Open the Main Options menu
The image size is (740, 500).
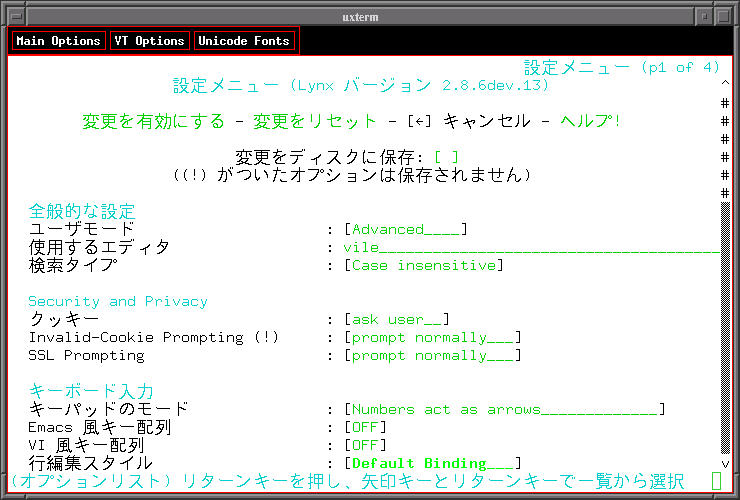click(x=58, y=41)
